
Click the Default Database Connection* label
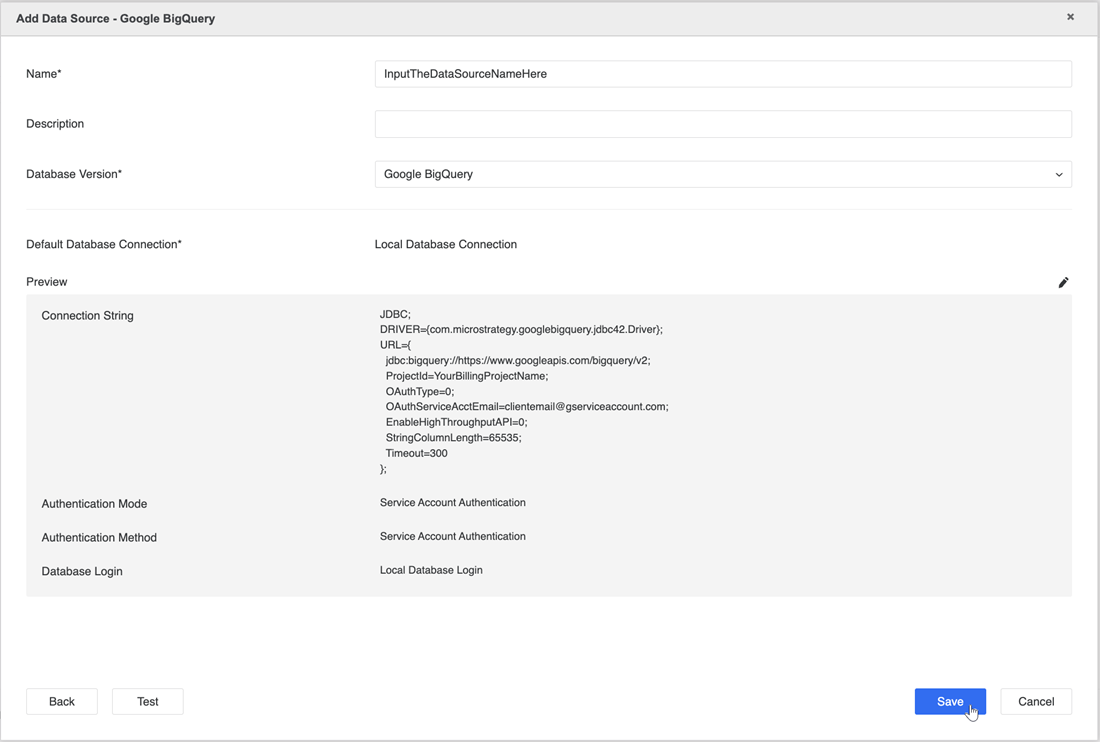pyautogui.click(x=104, y=244)
